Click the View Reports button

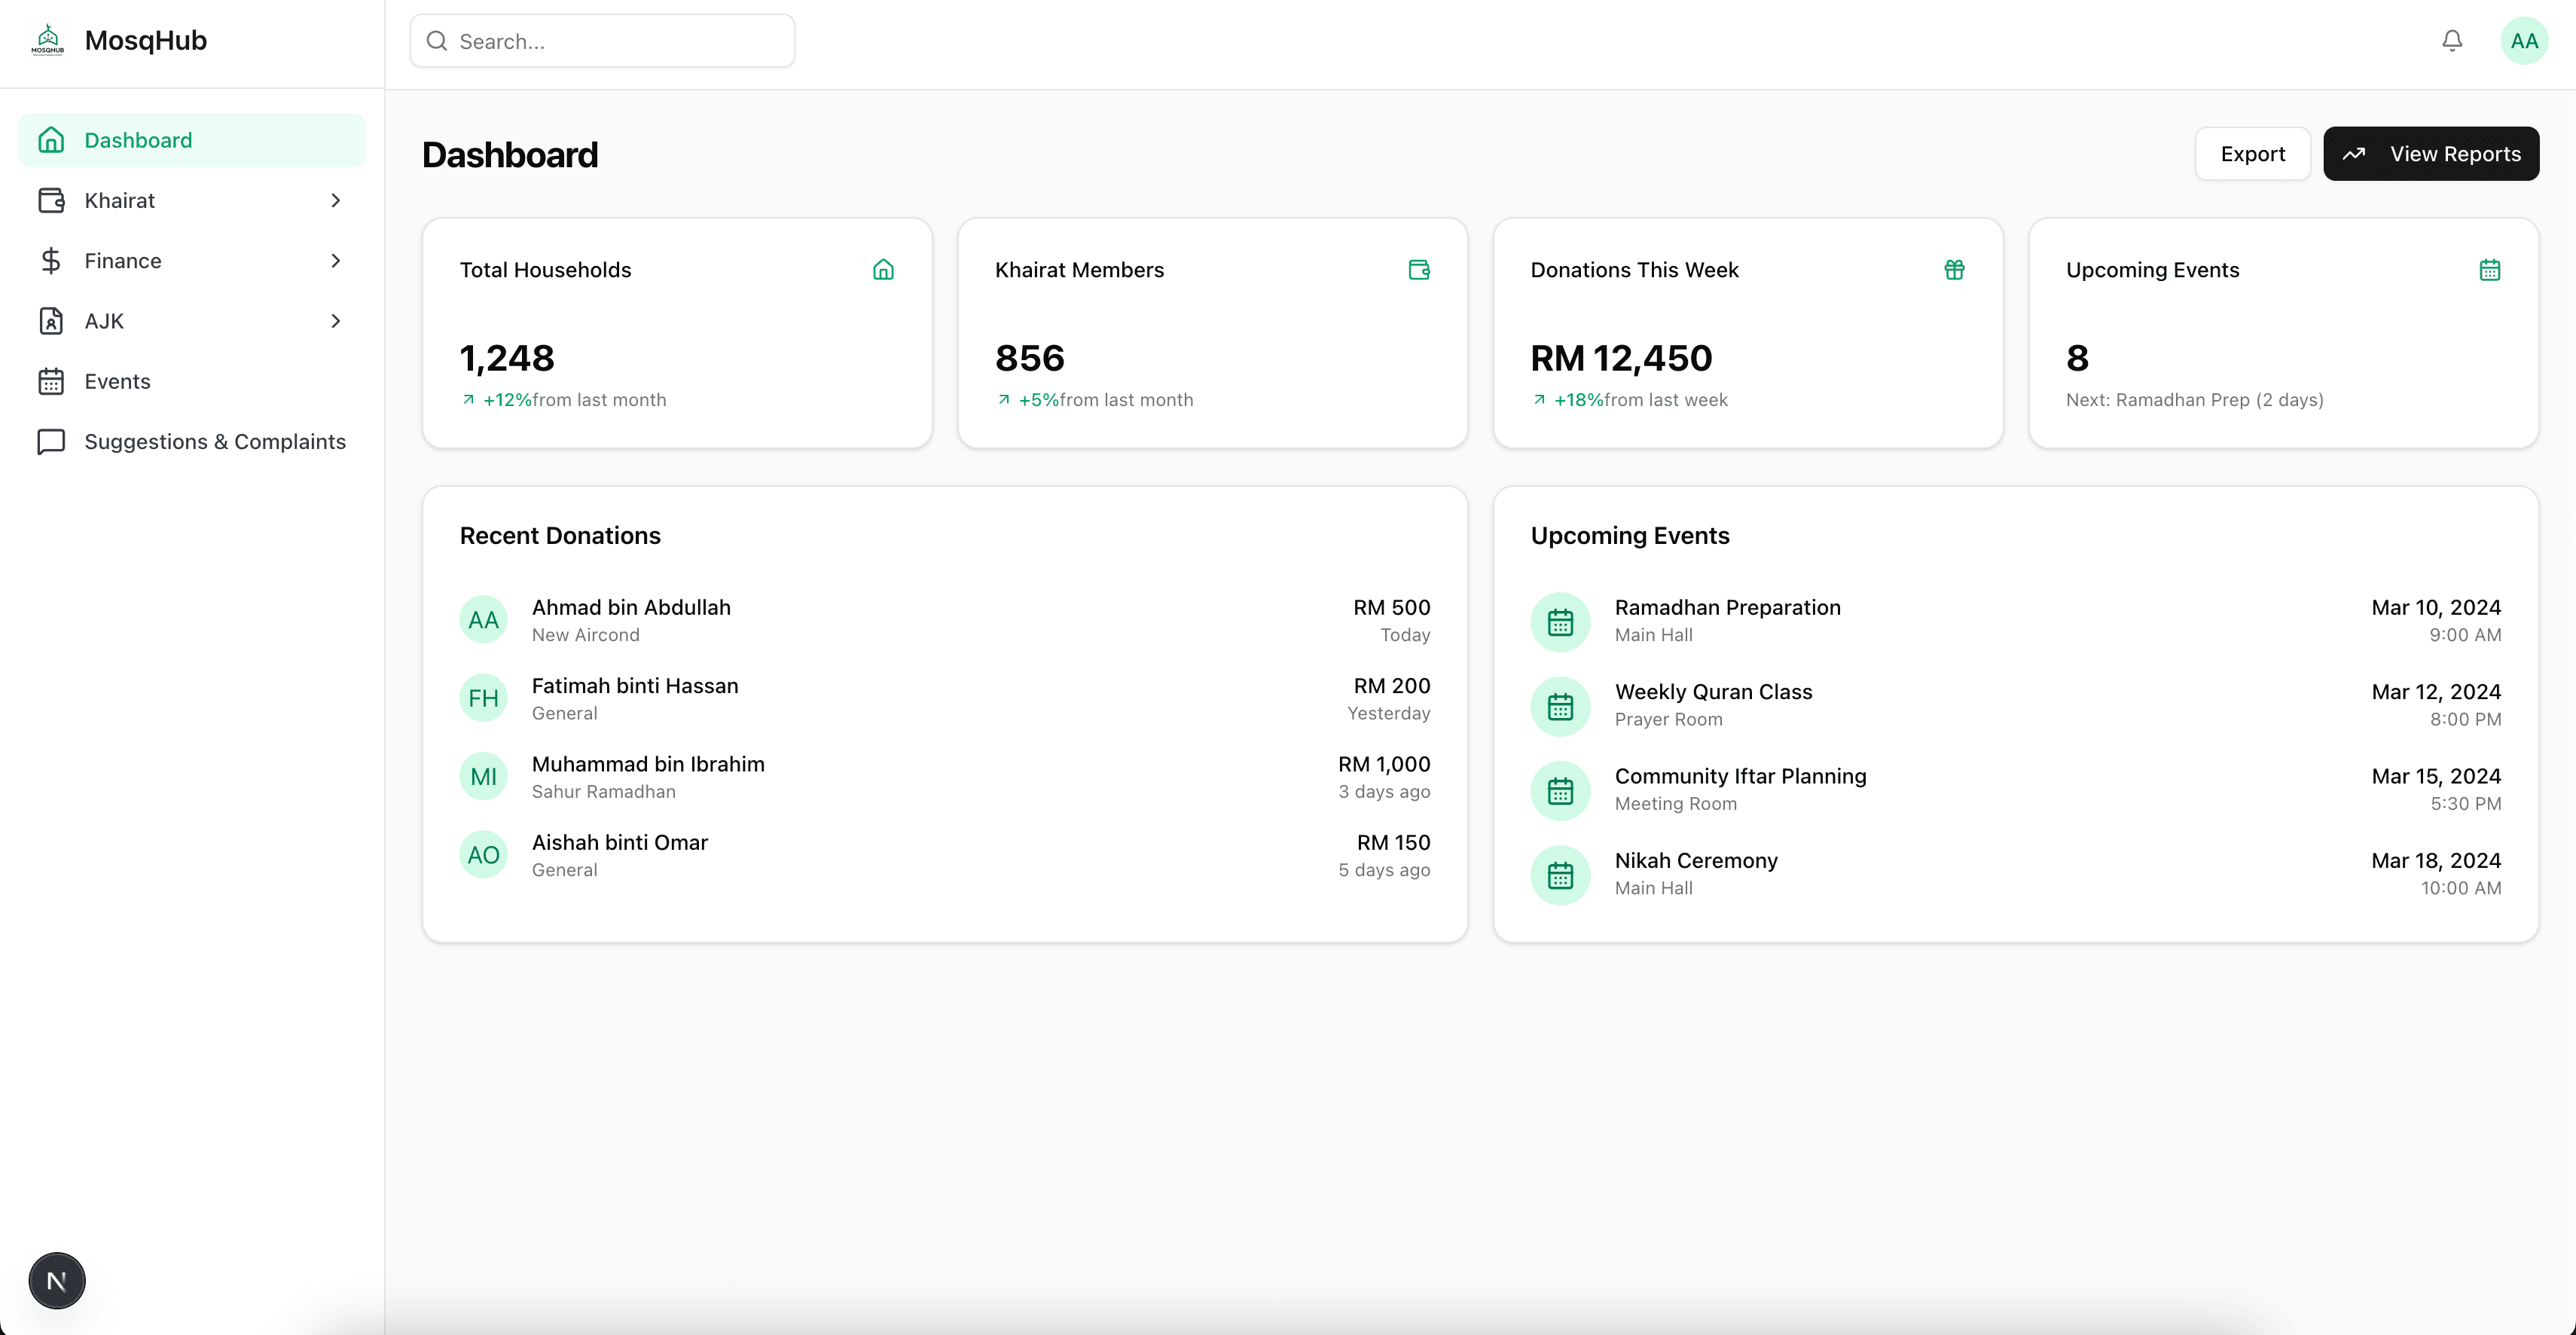(2430, 154)
